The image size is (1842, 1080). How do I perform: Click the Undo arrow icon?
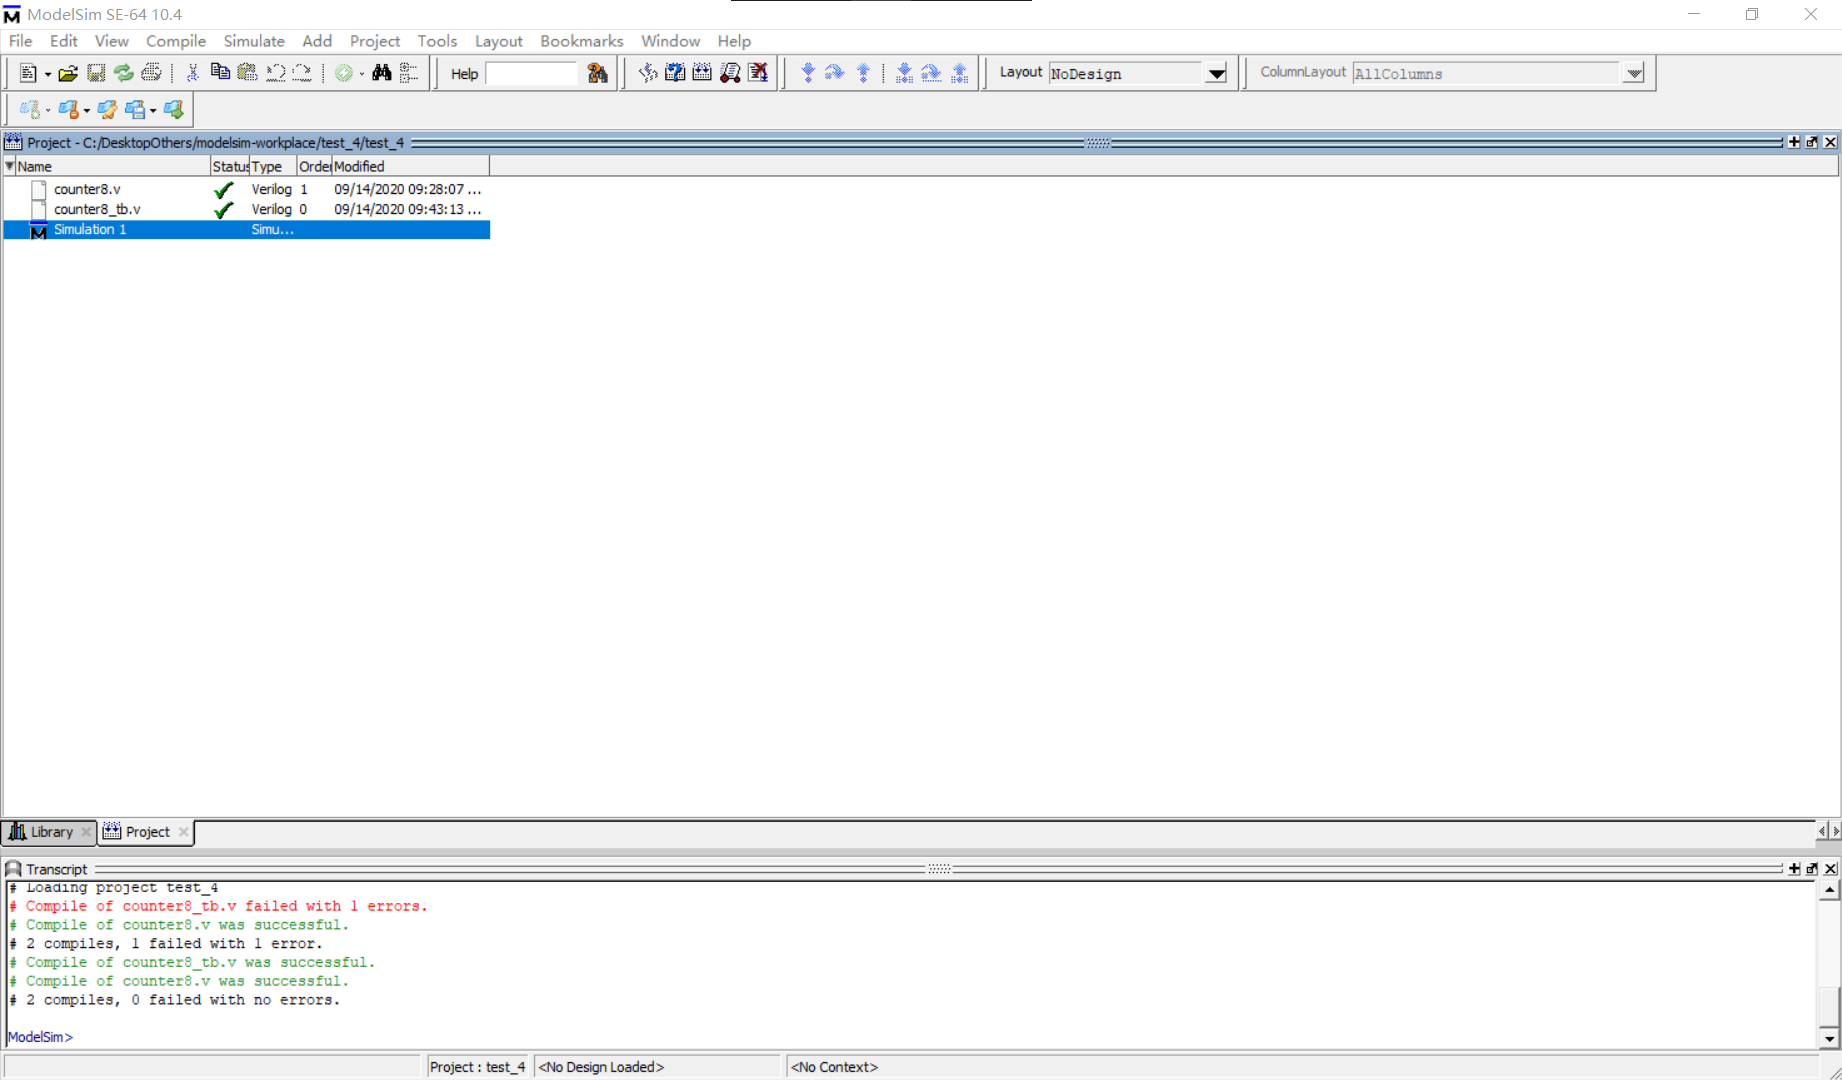tap(275, 73)
